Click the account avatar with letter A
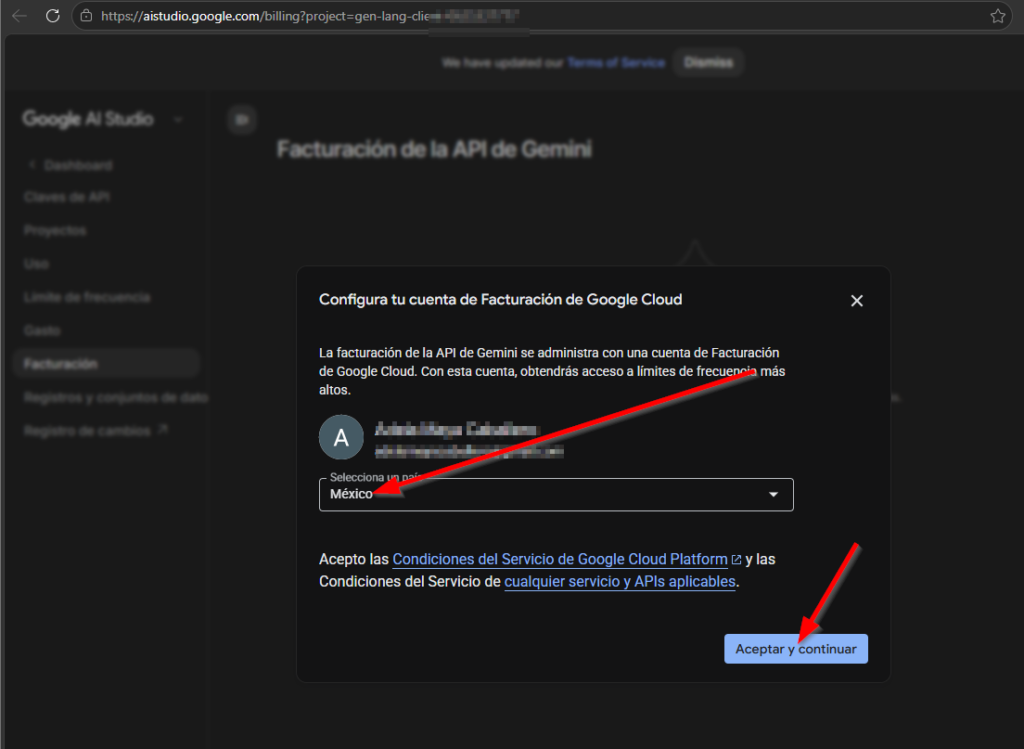1024x749 pixels. click(340, 437)
